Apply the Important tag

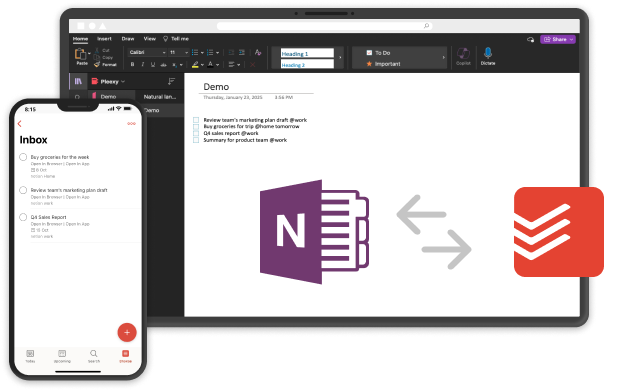coord(383,64)
